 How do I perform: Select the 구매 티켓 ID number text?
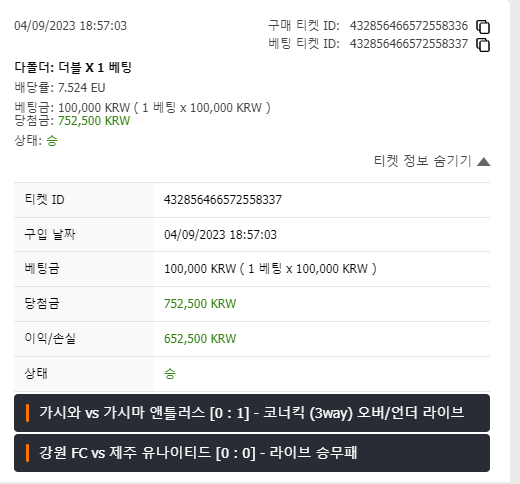(x=409, y=26)
